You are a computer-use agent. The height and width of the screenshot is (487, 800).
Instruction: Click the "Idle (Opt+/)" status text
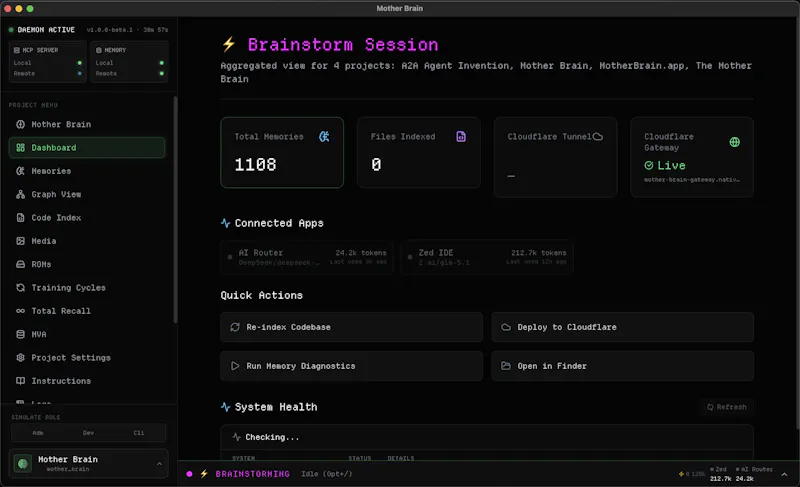coord(327,474)
